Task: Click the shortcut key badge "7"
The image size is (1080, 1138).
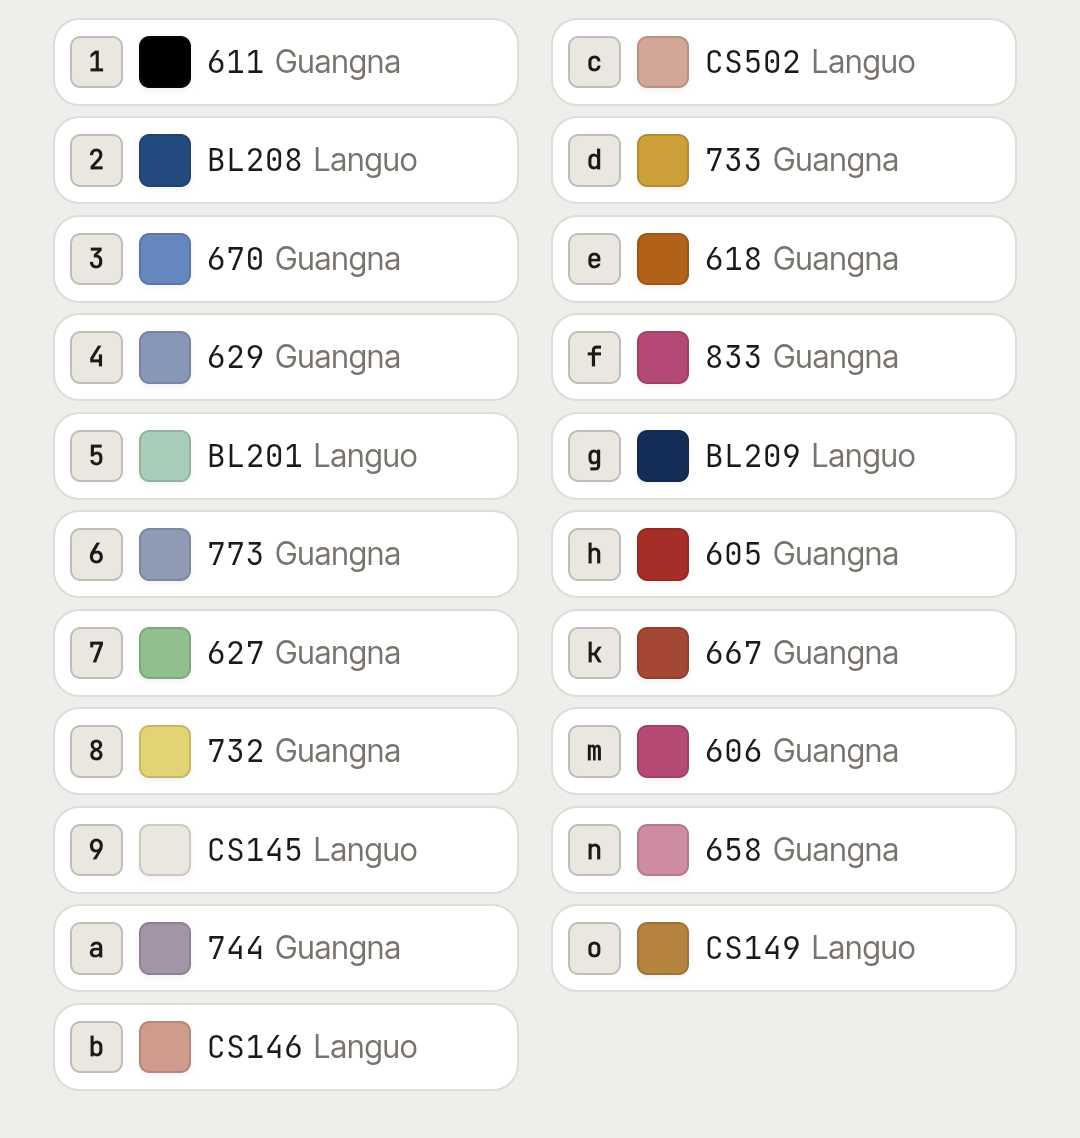Action: click(x=97, y=653)
